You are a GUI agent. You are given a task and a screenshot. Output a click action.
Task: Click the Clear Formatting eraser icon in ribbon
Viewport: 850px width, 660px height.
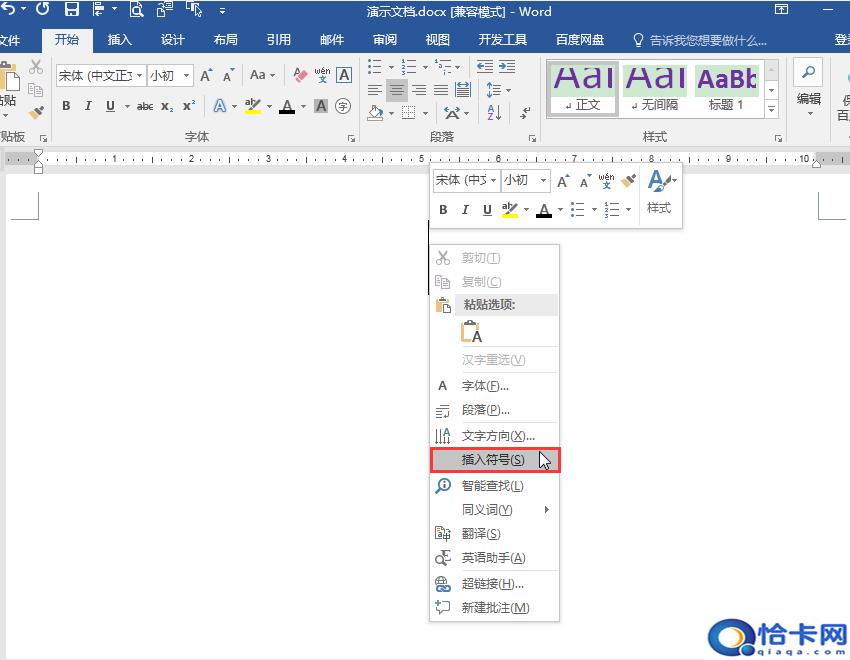300,75
